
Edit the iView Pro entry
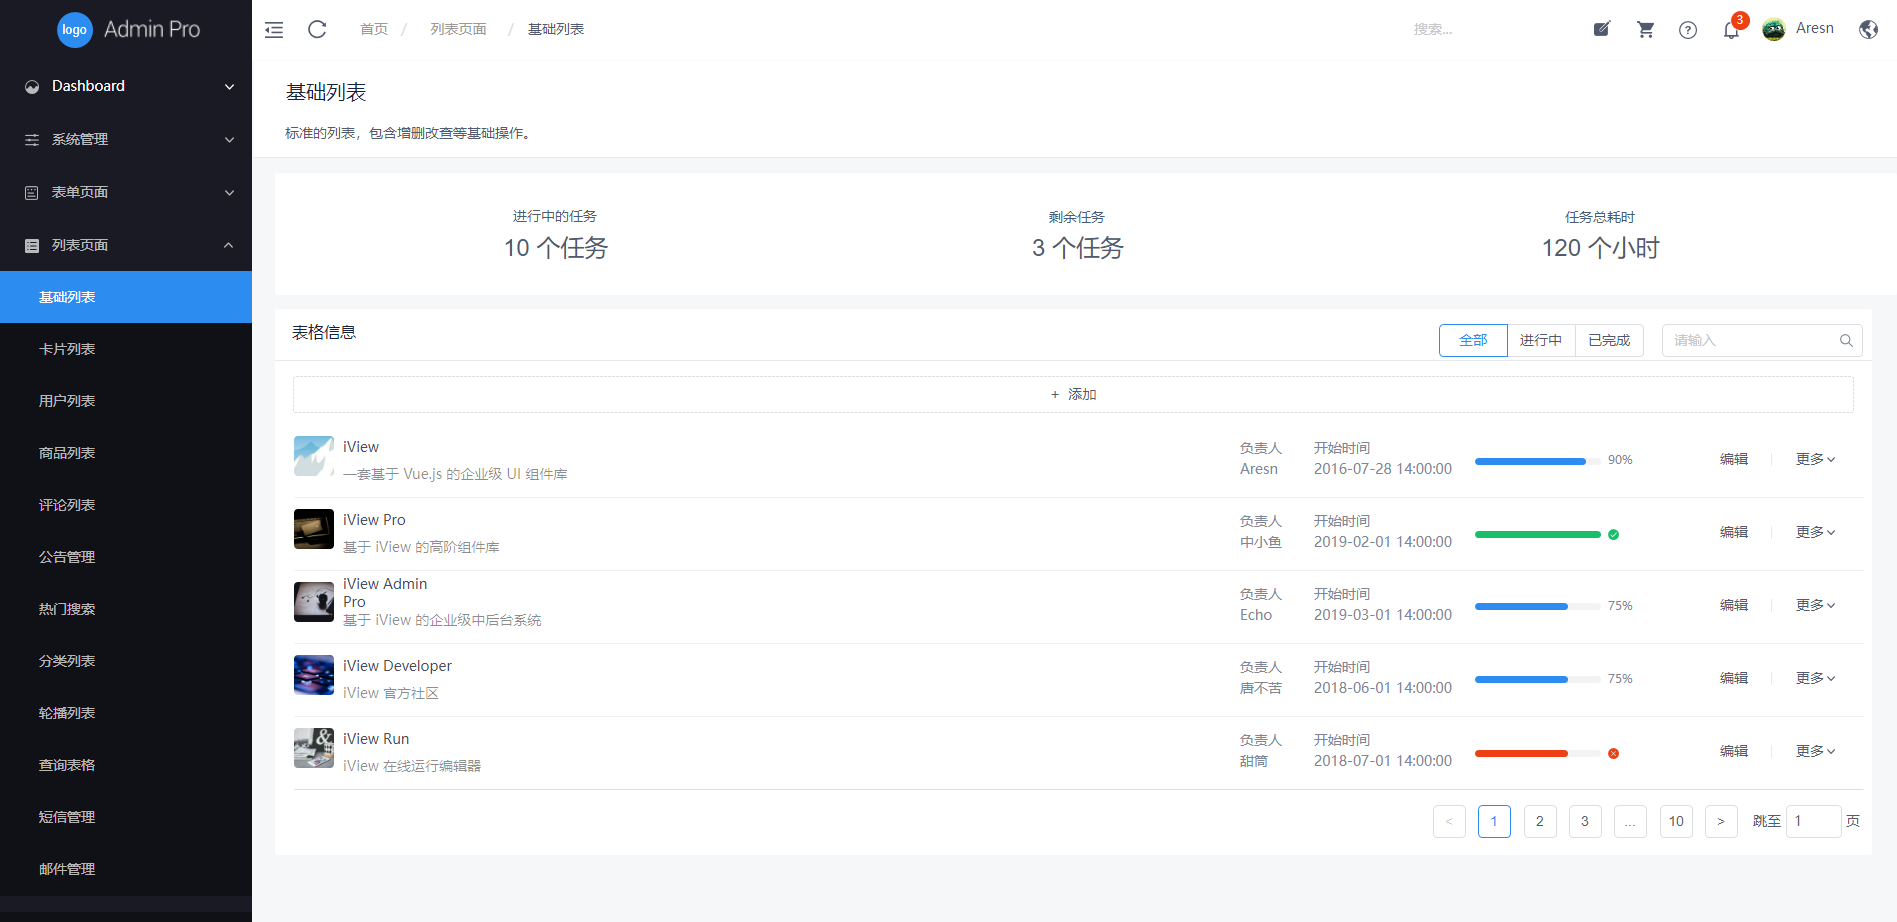click(1733, 531)
